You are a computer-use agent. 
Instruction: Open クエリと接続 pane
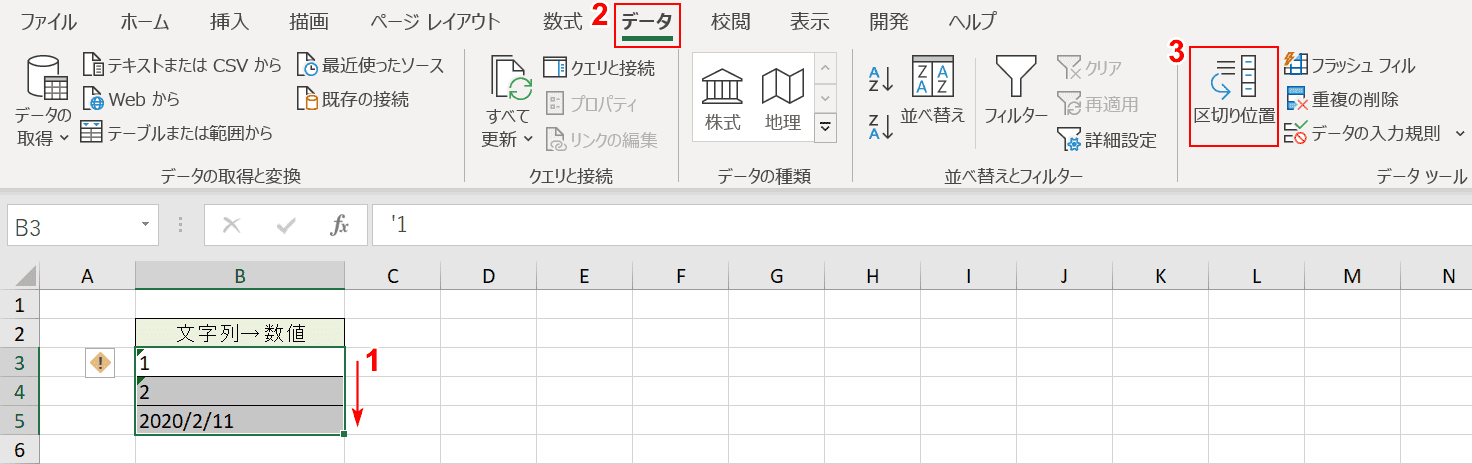[x=599, y=68]
